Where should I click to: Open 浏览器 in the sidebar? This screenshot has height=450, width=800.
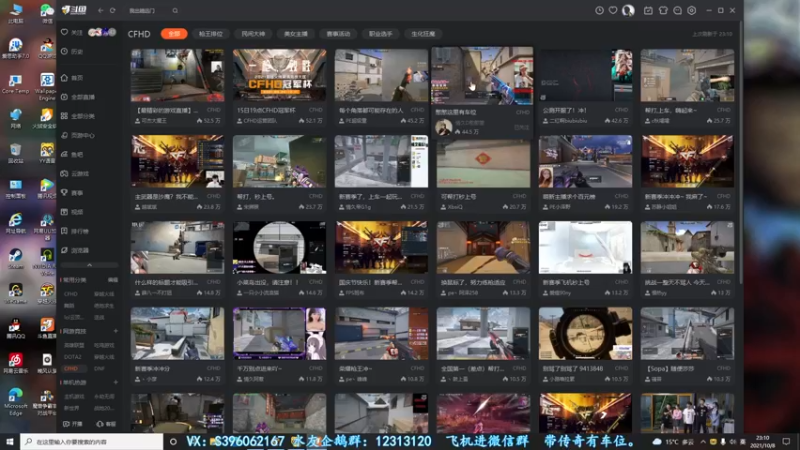pos(75,250)
